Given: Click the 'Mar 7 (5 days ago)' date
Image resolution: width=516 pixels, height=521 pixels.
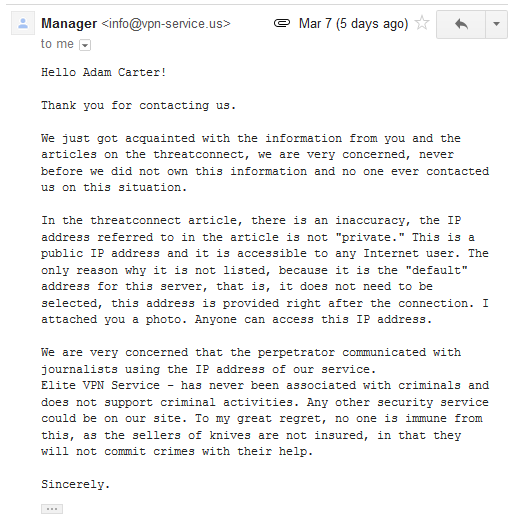Looking at the screenshot, I should pos(353,24).
